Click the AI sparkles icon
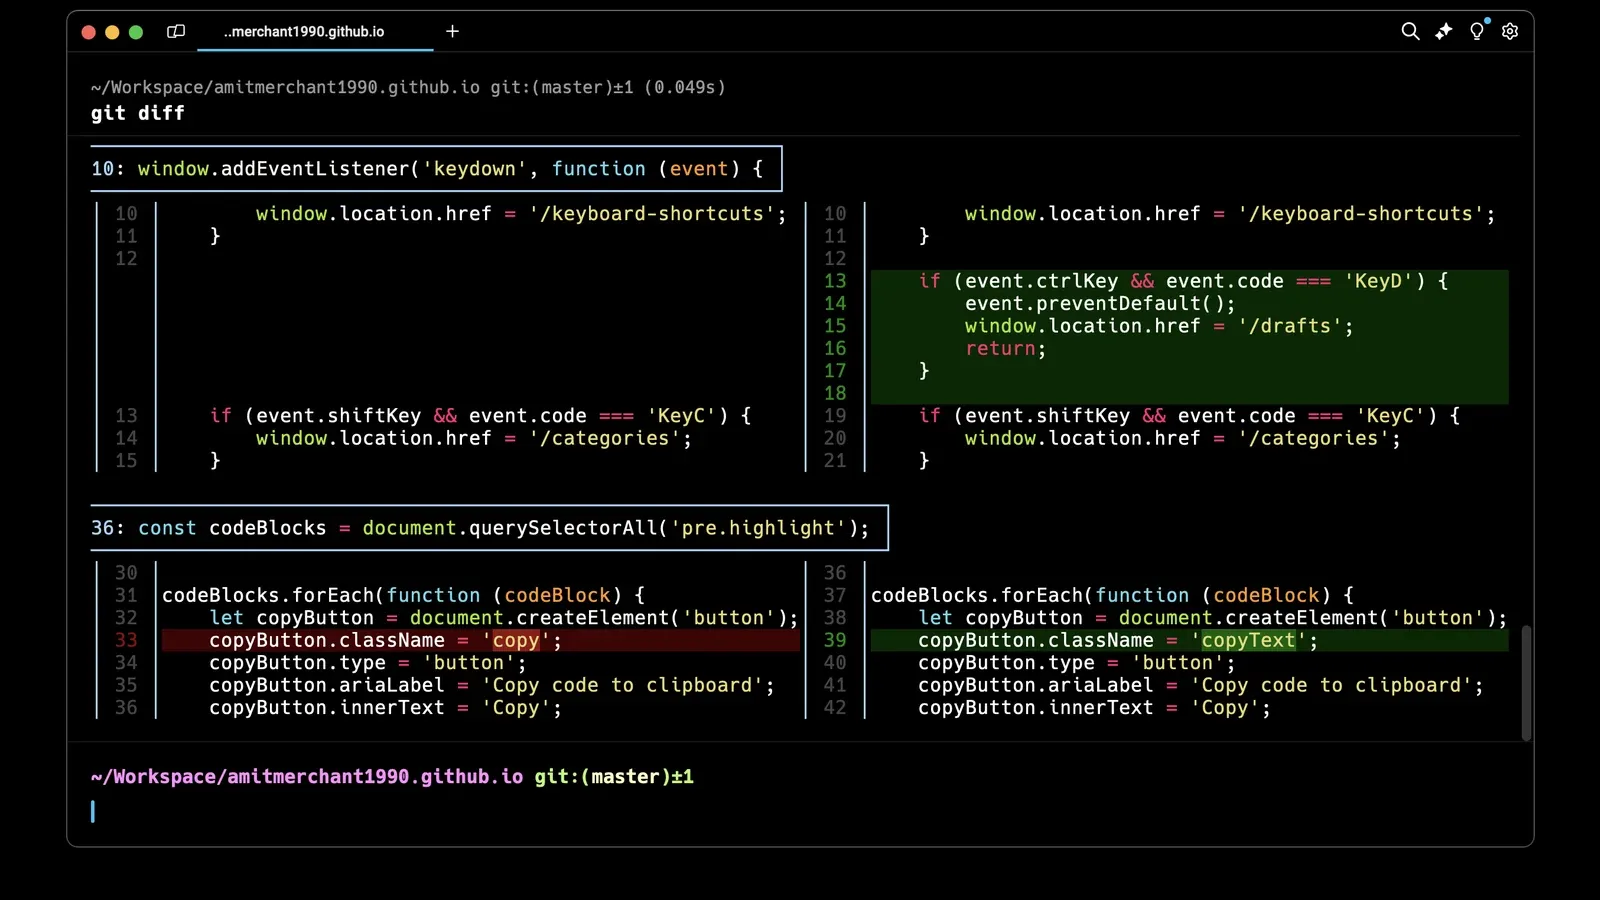The width and height of the screenshot is (1600, 900). tap(1443, 31)
